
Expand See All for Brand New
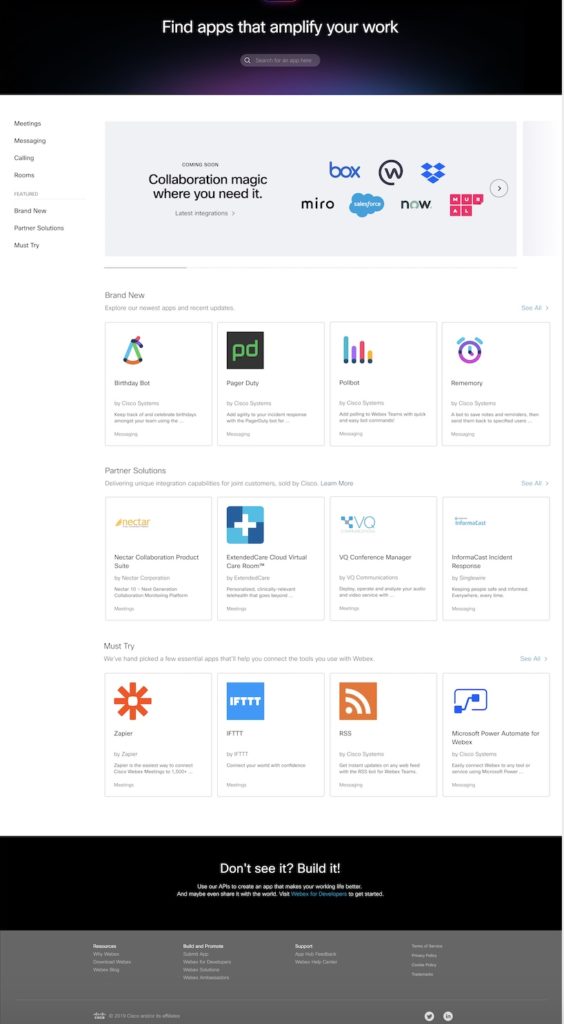[x=535, y=308]
